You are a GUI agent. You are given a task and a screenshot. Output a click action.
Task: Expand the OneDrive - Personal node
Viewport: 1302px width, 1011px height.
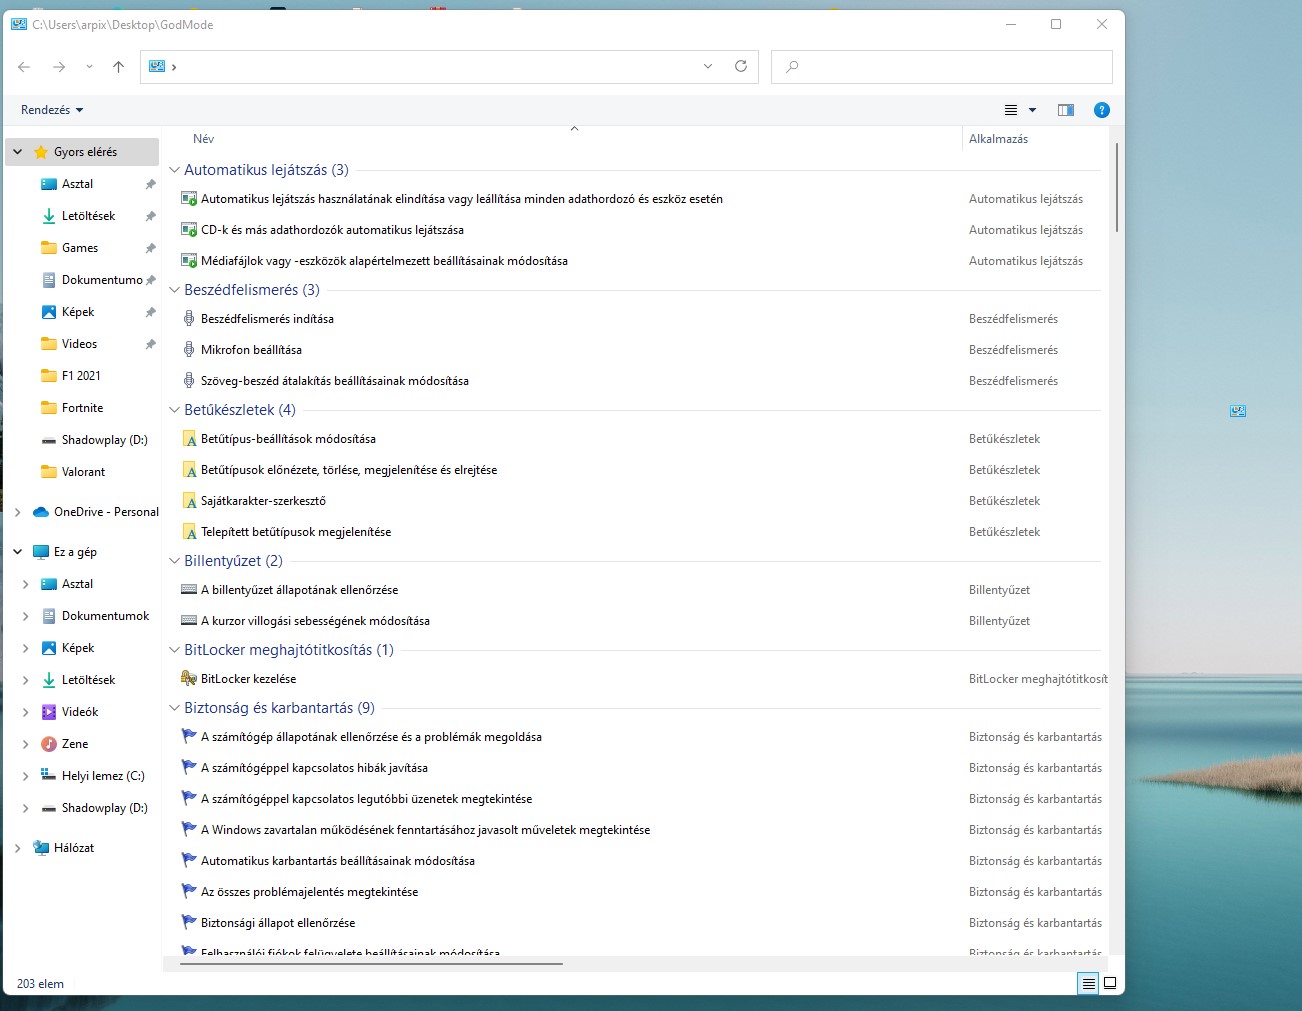click(x=18, y=512)
